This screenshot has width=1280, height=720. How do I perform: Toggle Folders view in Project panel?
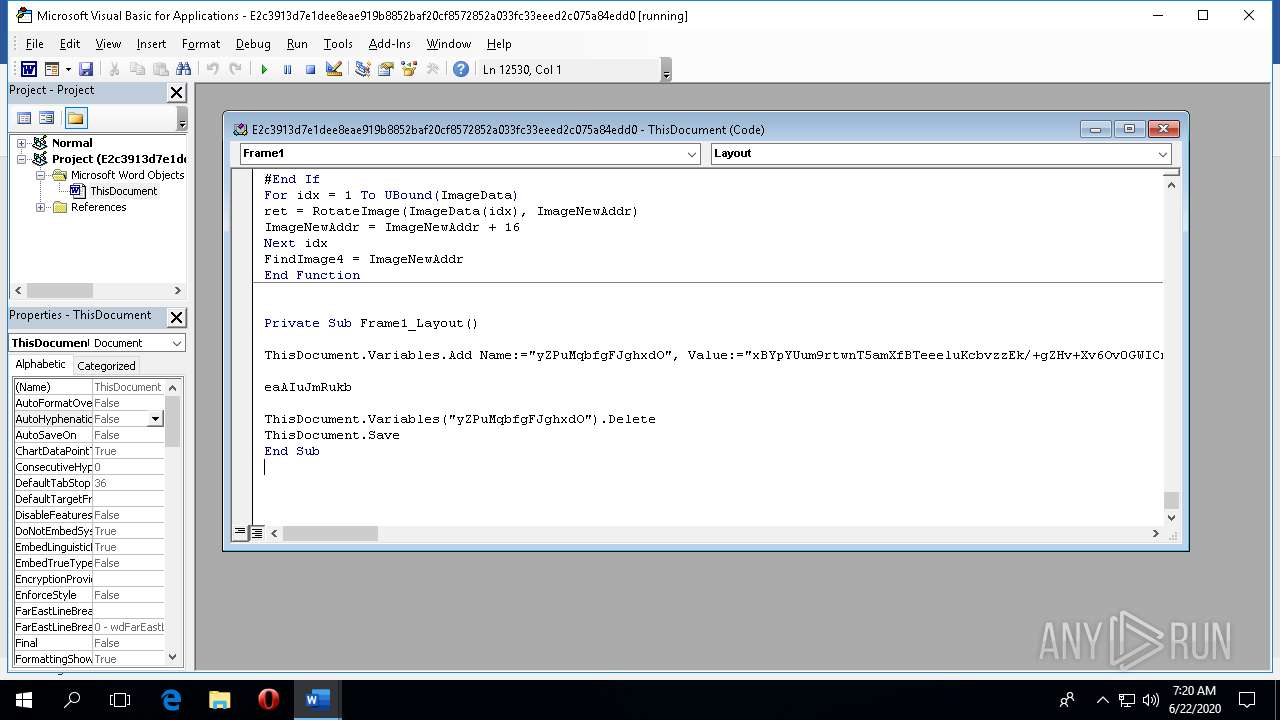pyautogui.click(x=76, y=118)
